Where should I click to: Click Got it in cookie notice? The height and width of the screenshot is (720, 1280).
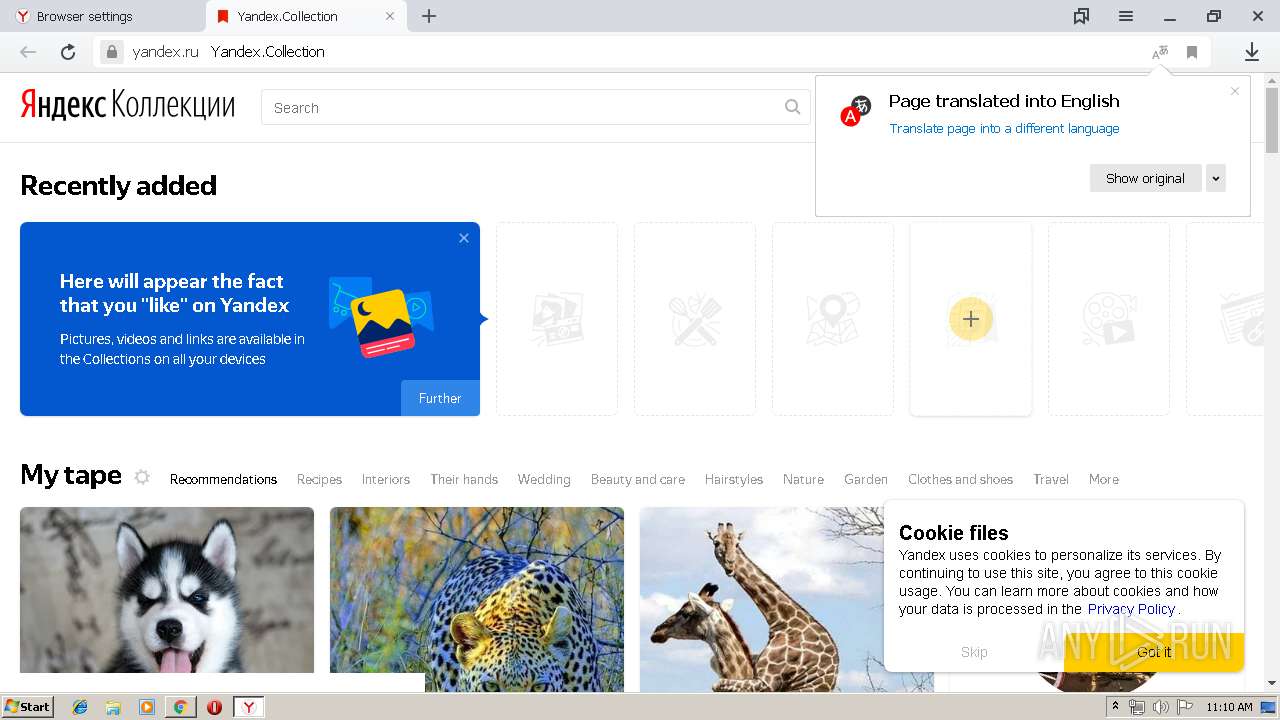coord(1154,652)
